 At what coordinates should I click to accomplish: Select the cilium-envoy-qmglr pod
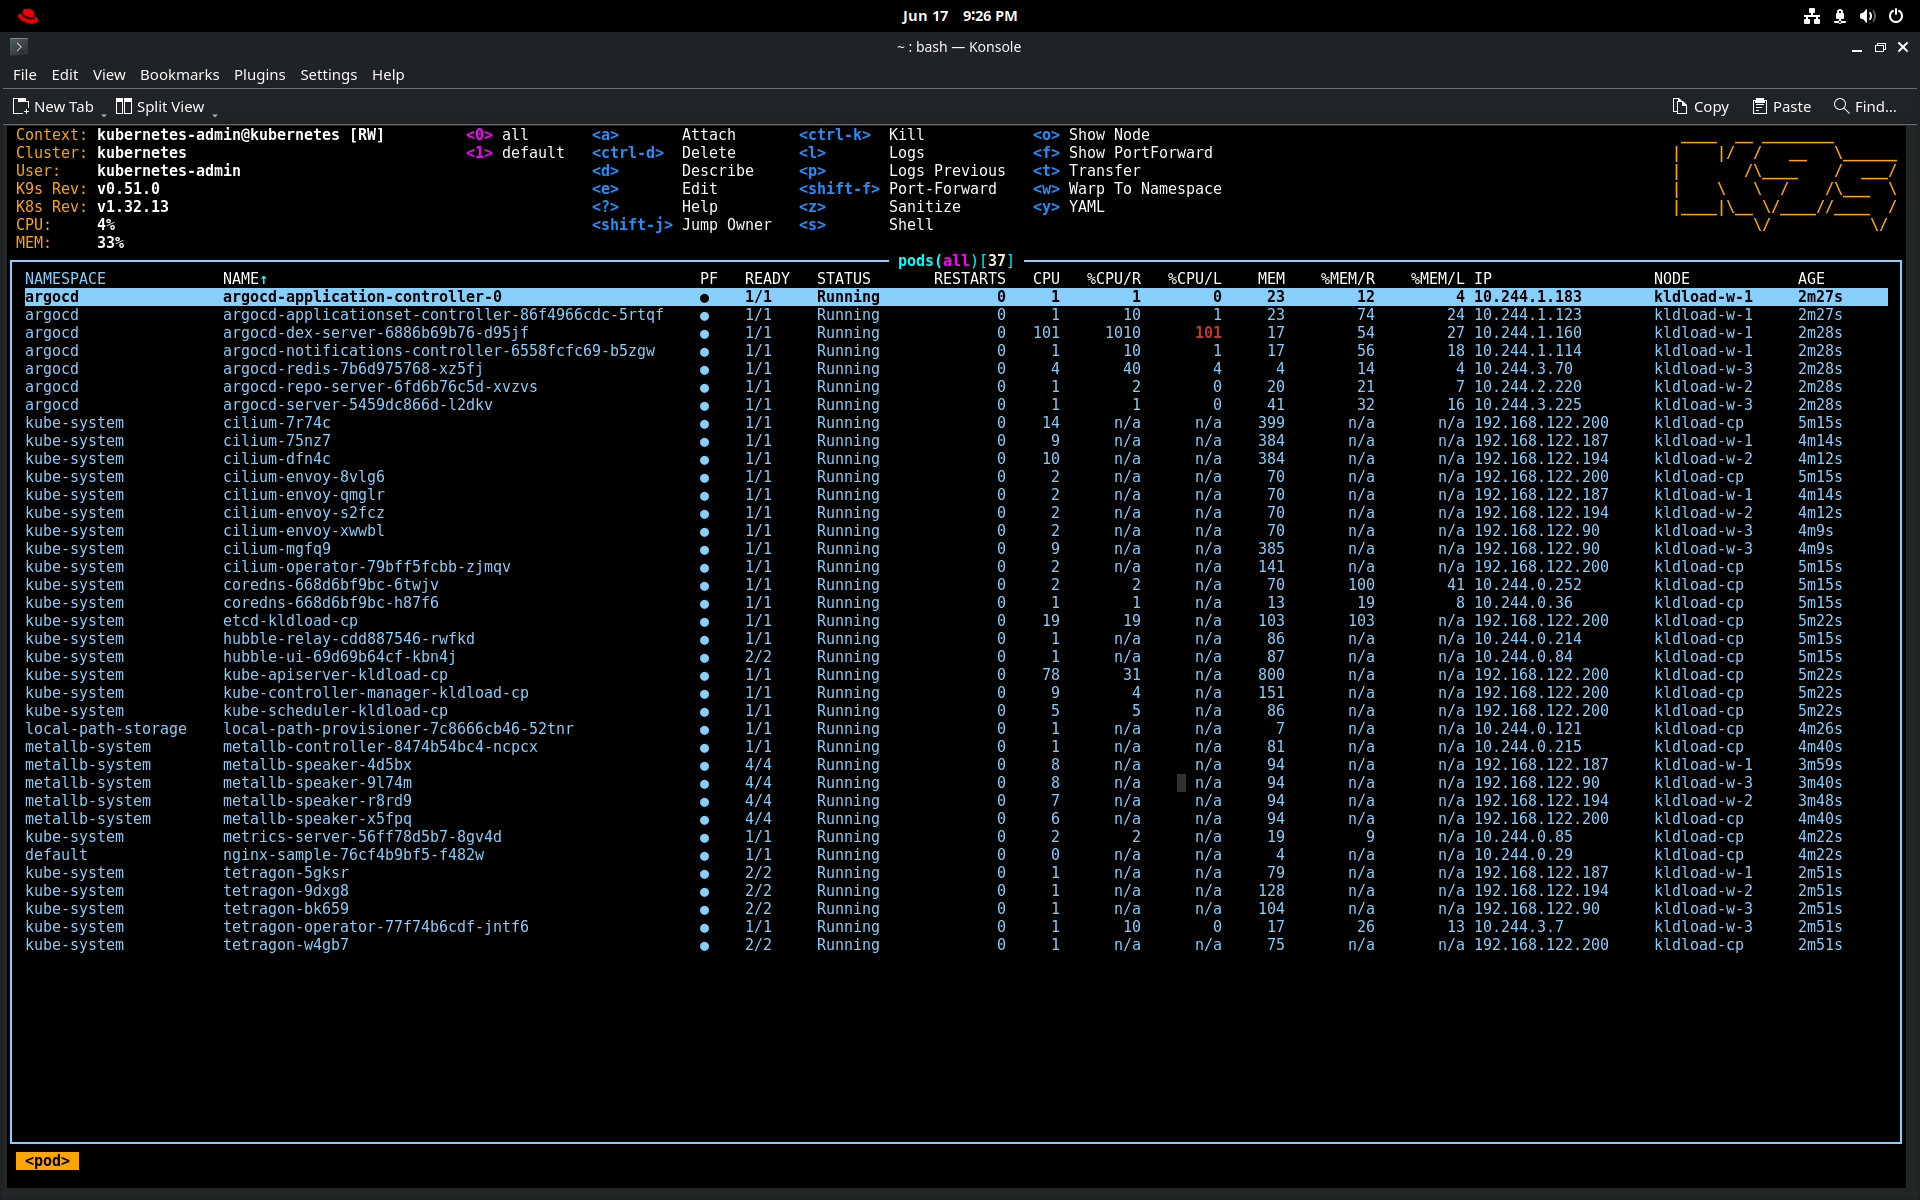tap(303, 495)
